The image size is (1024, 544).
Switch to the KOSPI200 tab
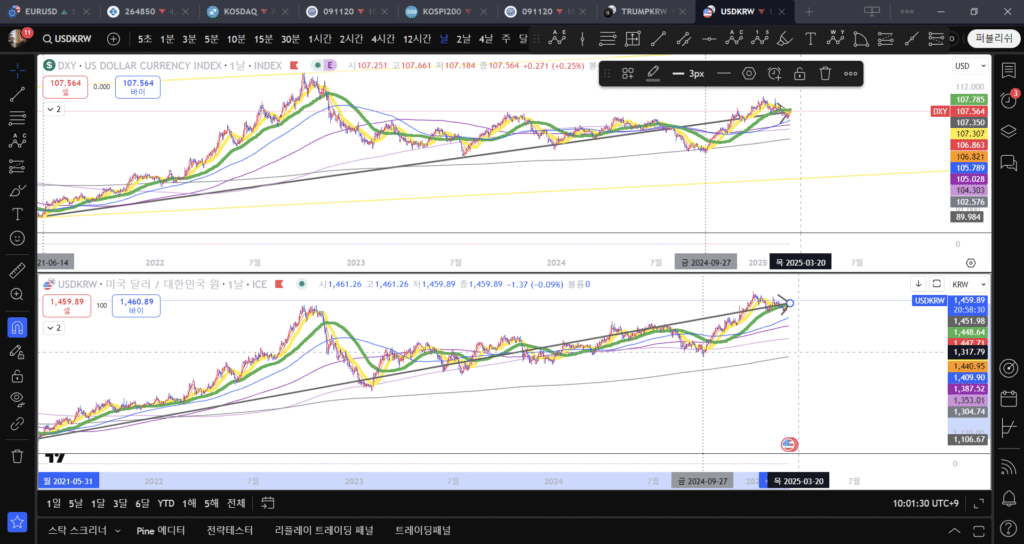439,11
